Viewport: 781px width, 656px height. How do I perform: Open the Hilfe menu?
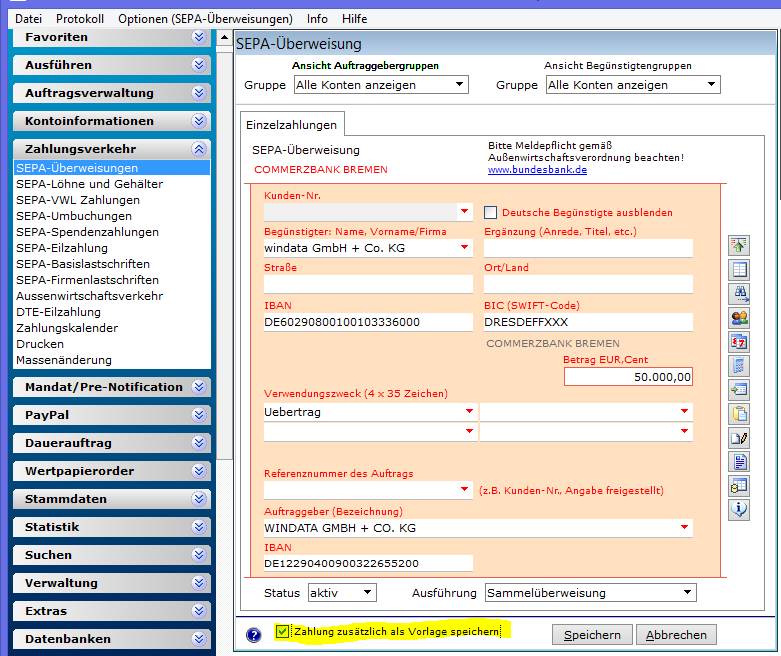tap(355, 19)
